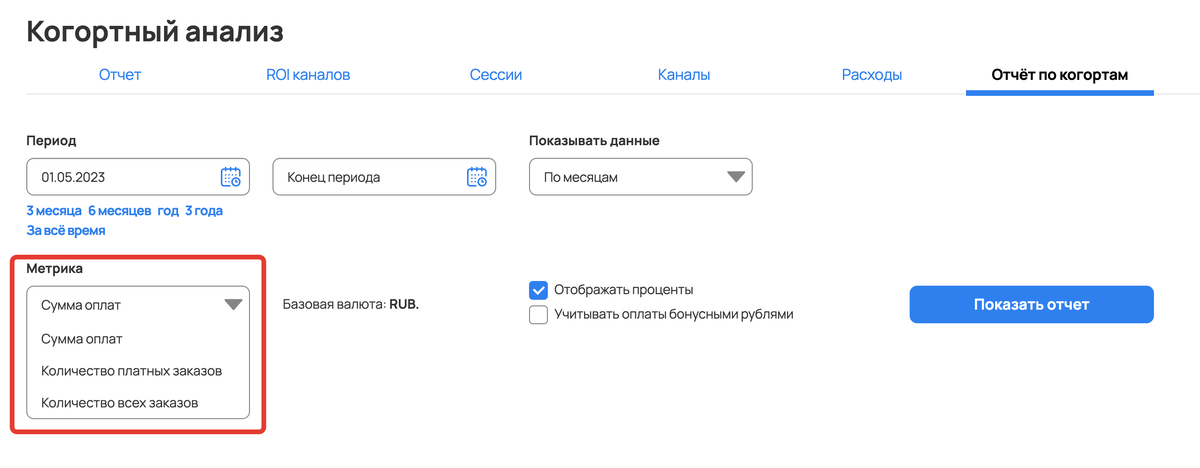
Task: Switch to the Расходы tab
Action: [x=872, y=75]
